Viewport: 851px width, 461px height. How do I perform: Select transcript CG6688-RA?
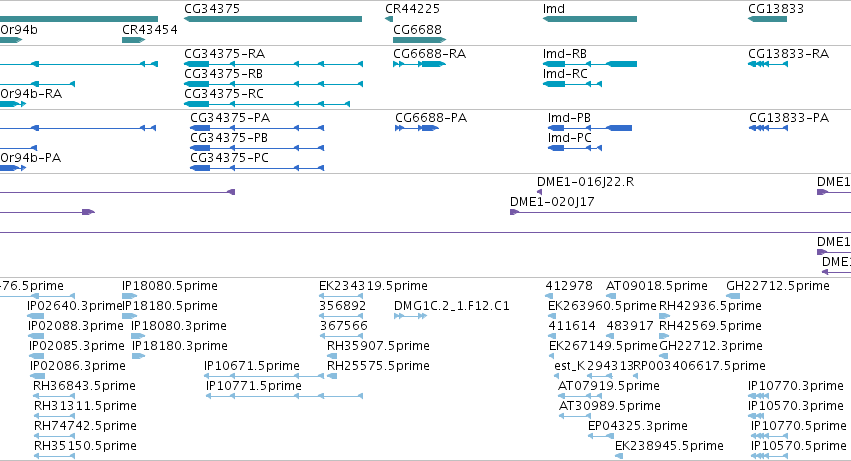point(429,54)
